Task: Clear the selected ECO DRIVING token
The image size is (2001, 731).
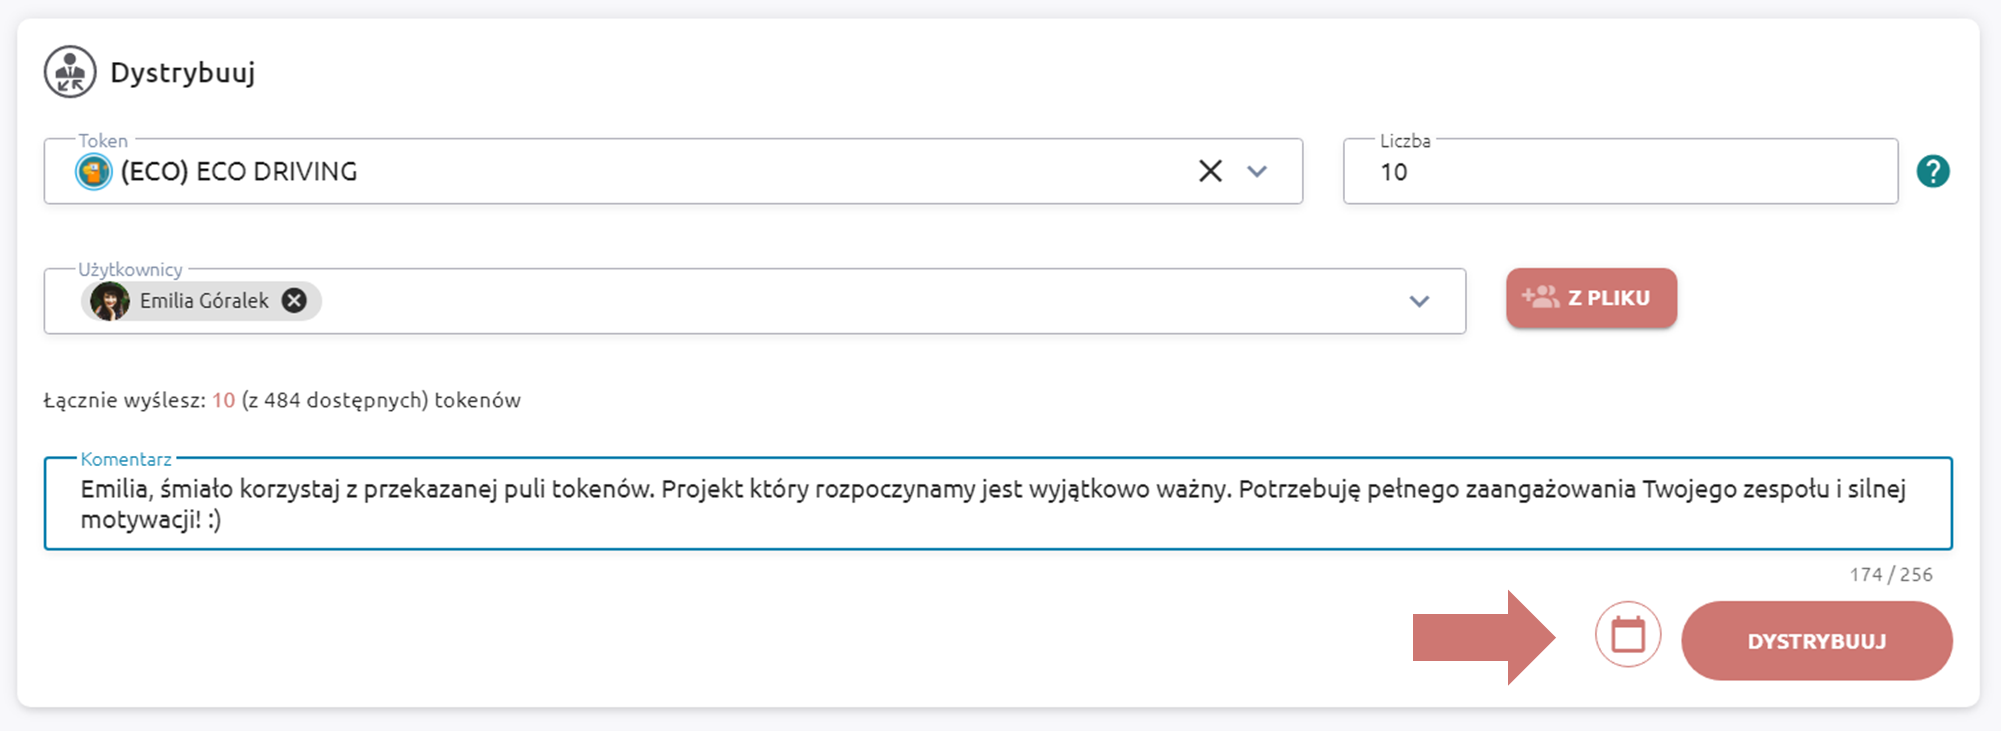Action: pos(1210,172)
